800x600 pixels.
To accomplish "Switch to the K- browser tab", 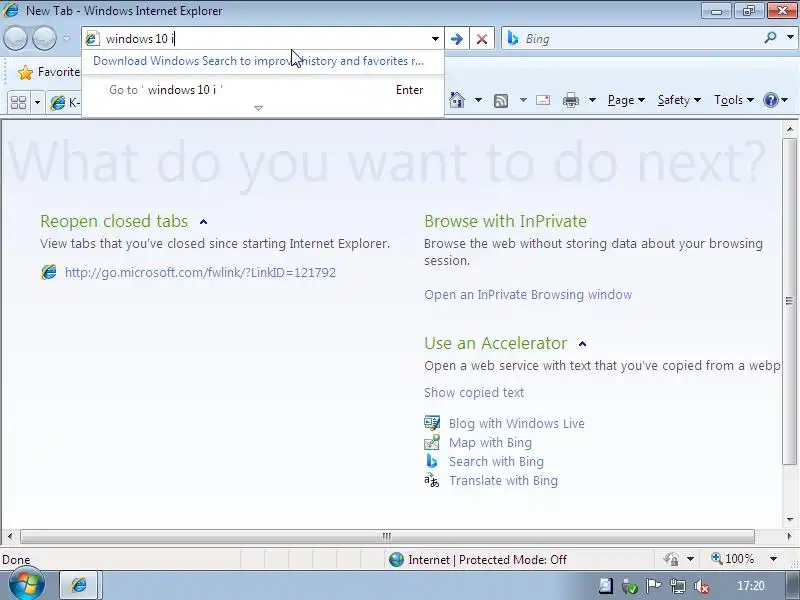I will click(x=65, y=103).
